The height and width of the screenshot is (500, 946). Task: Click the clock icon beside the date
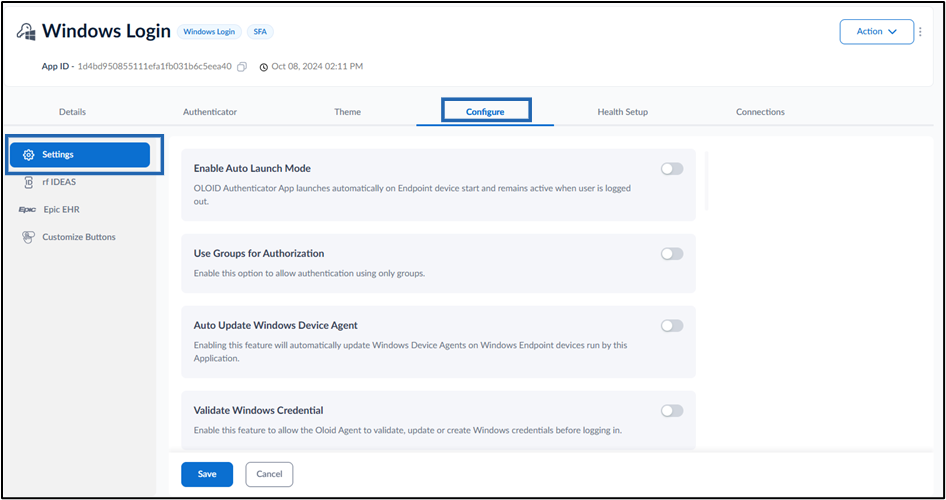264,67
